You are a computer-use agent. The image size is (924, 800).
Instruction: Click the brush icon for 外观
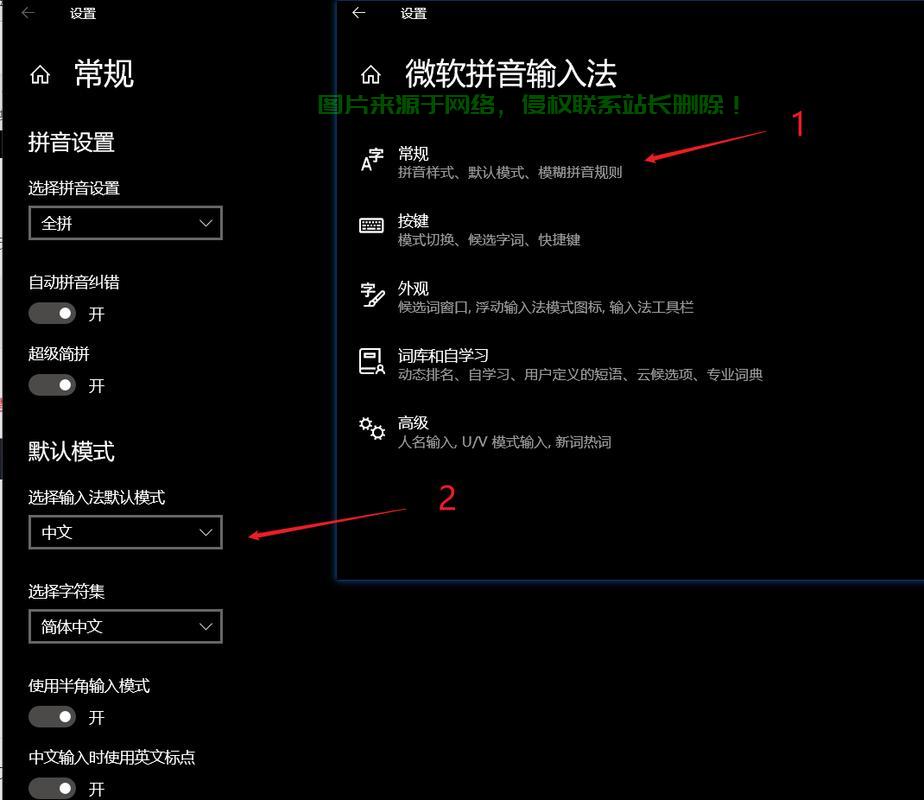pyautogui.click(x=372, y=295)
